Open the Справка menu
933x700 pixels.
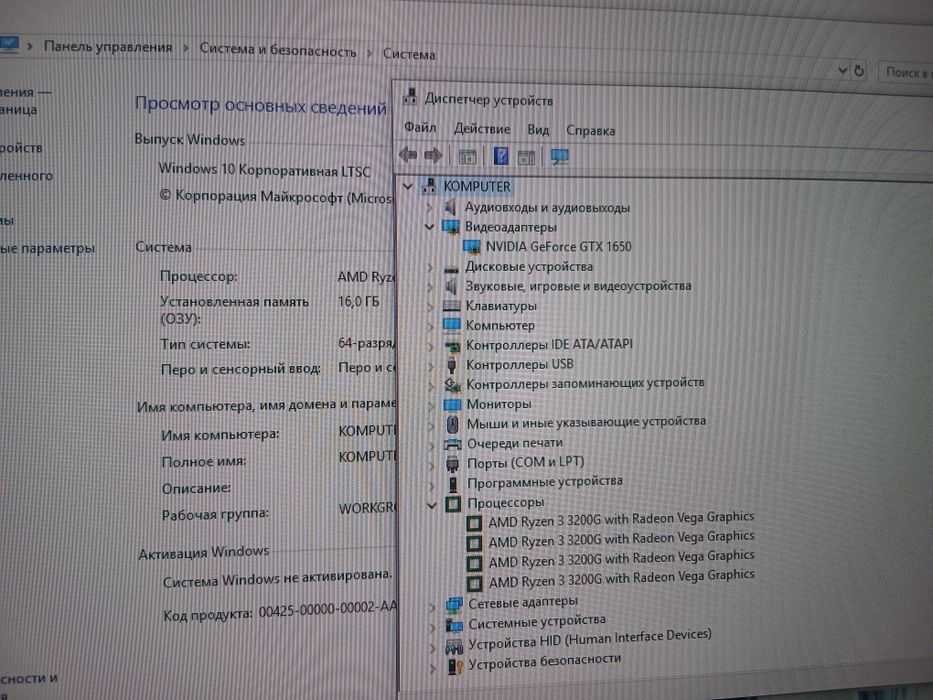[590, 130]
